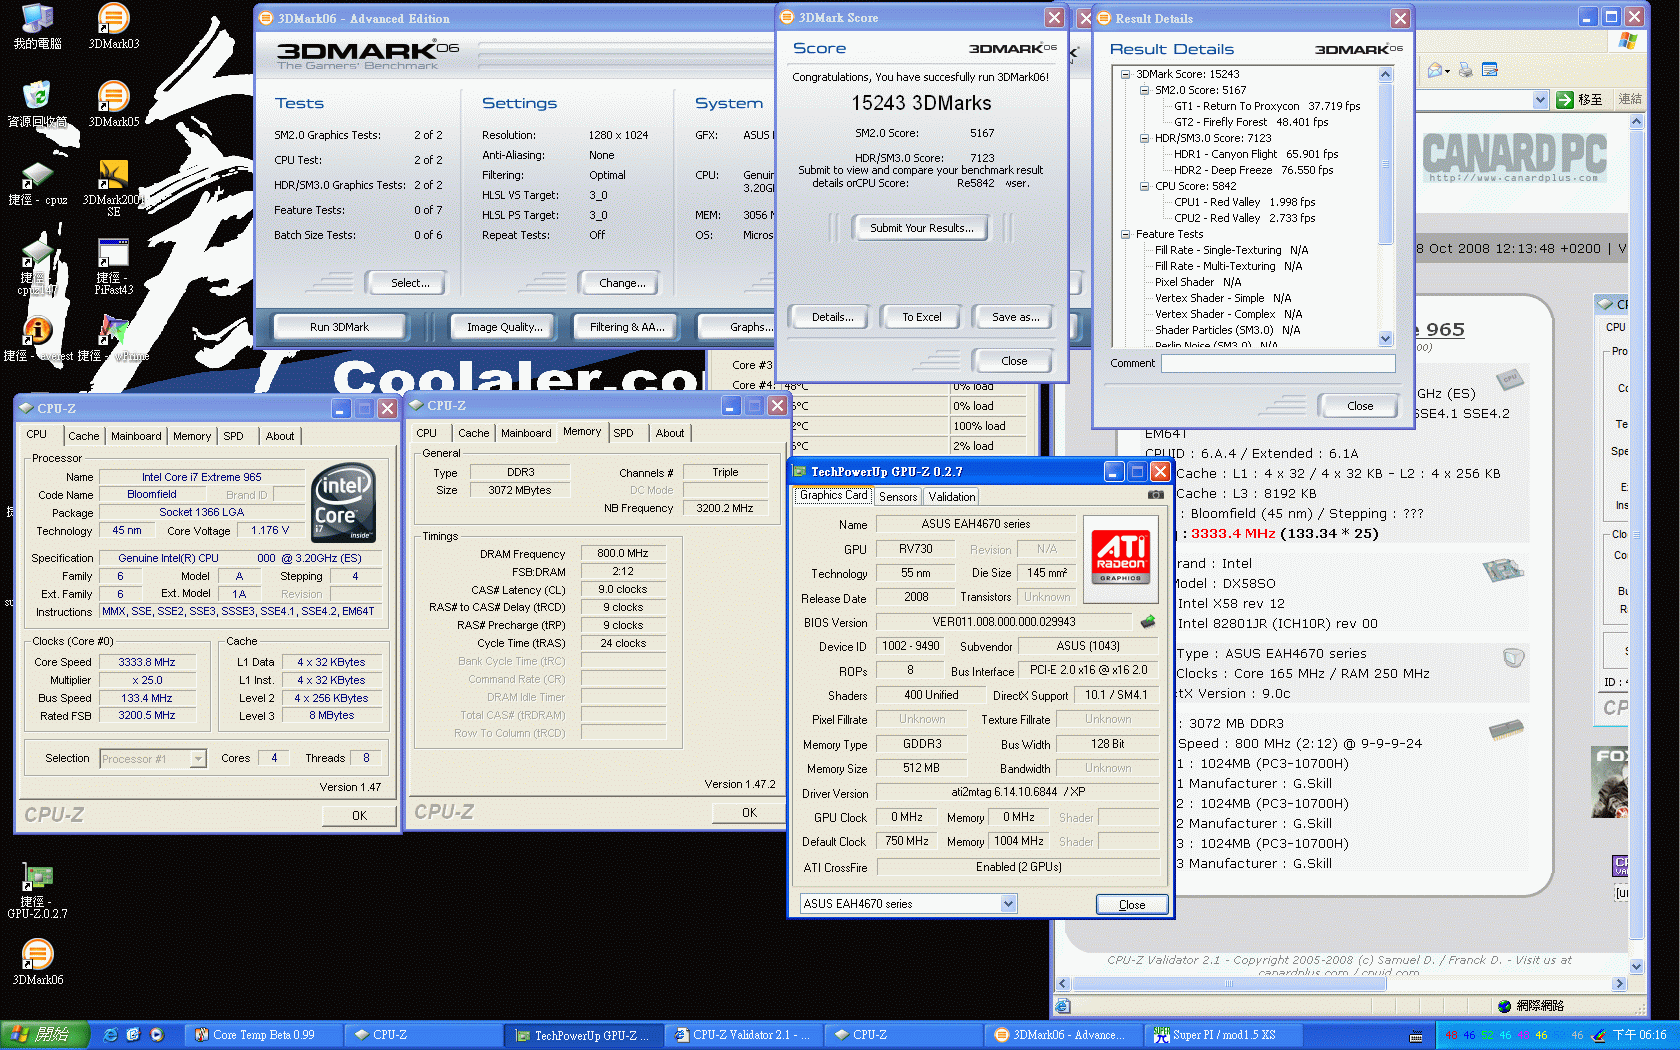
Task: Click in the Result Details Comment field
Action: coord(1278,363)
